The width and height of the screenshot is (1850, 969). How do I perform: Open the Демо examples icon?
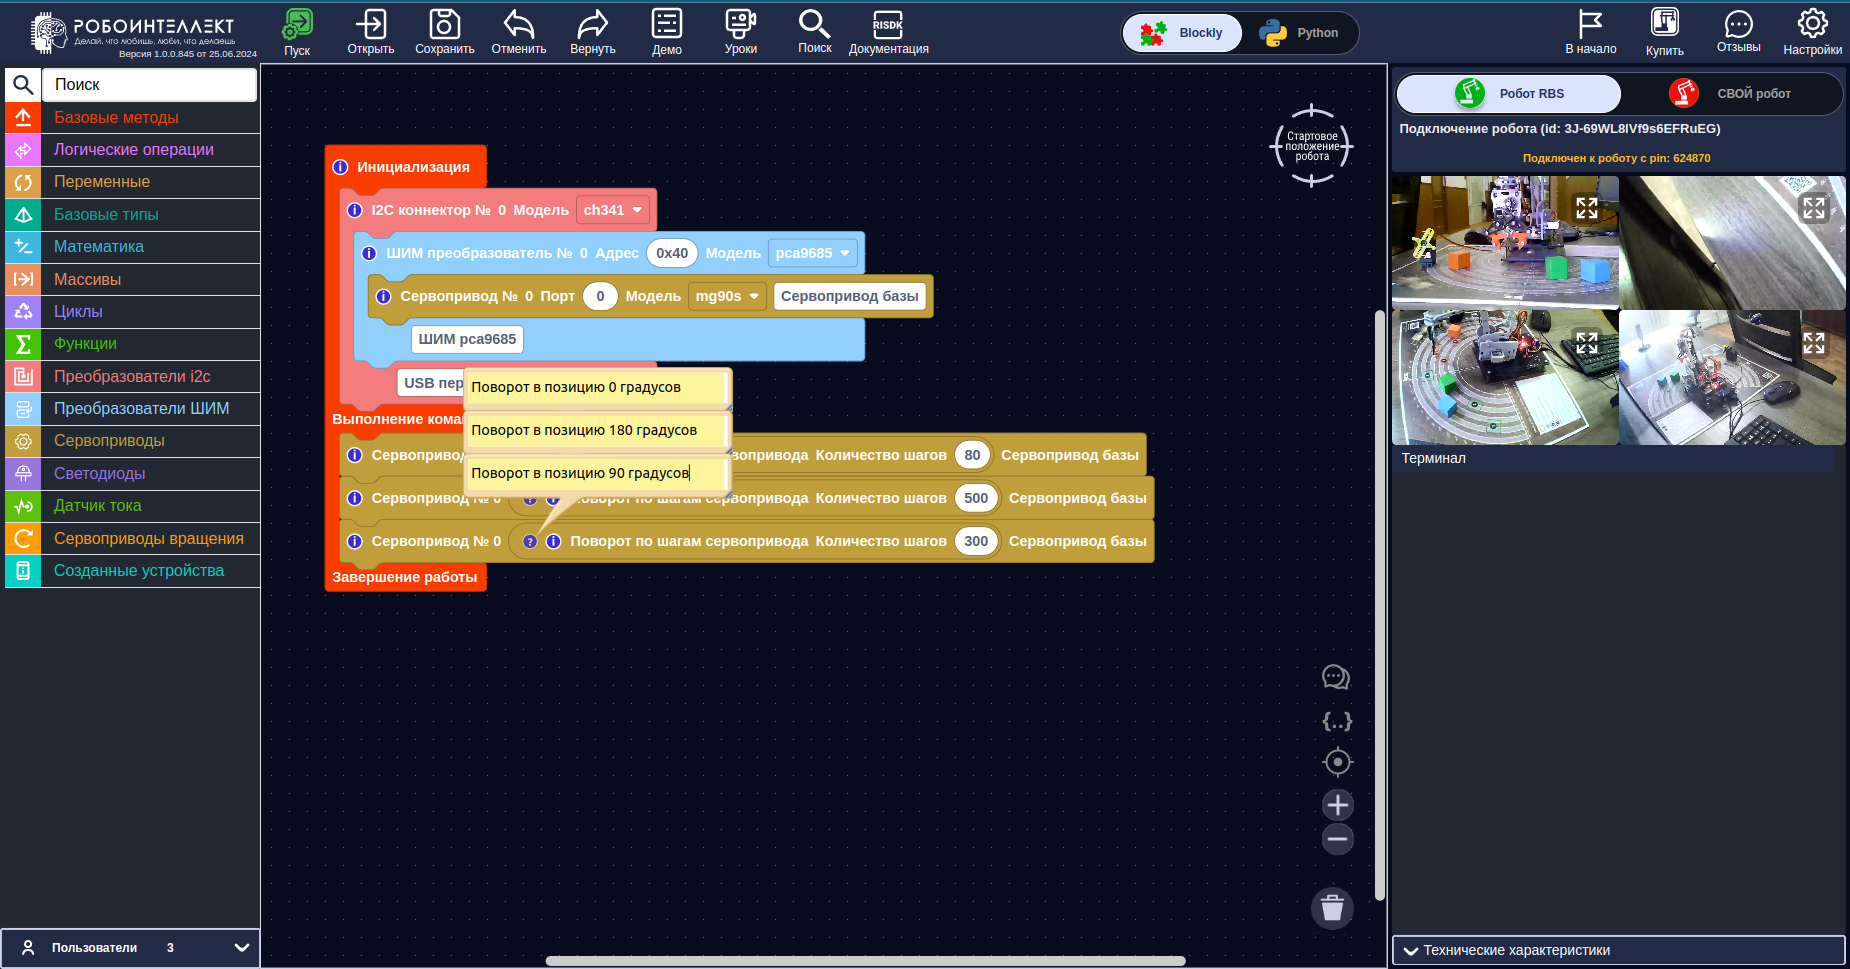point(667,24)
